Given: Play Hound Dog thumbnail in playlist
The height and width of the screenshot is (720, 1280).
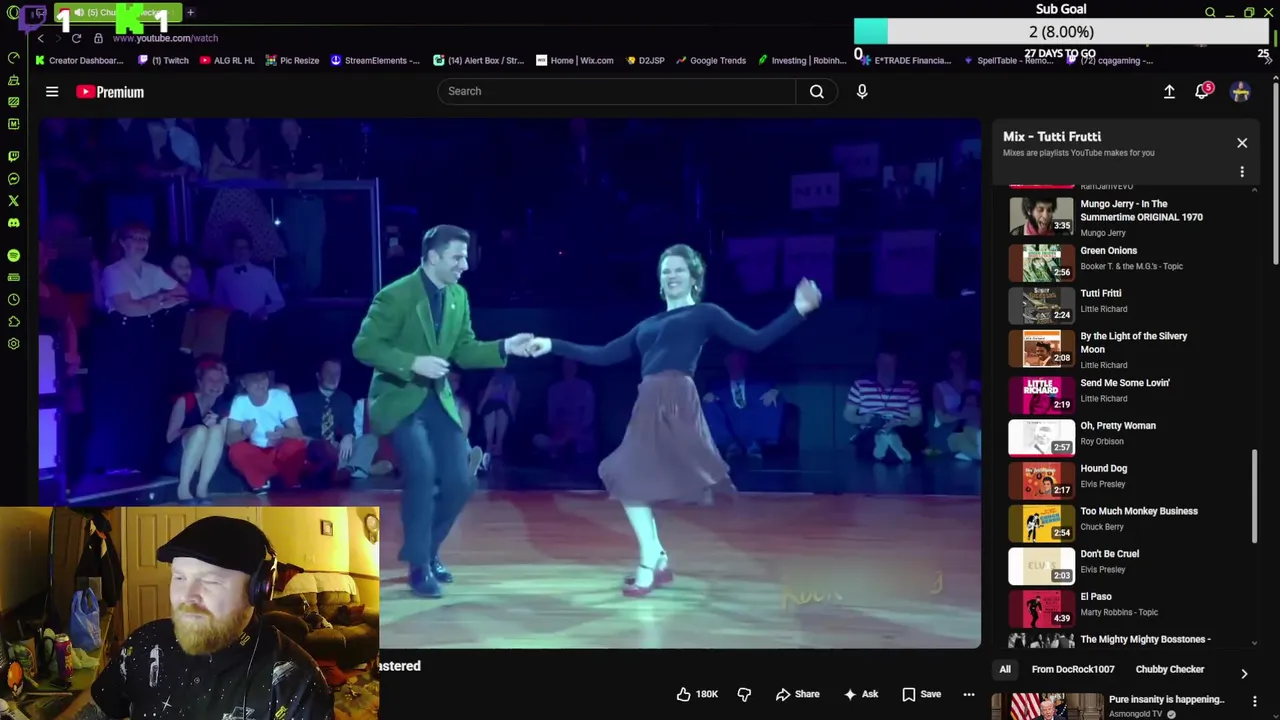Looking at the screenshot, I should (x=1041, y=479).
